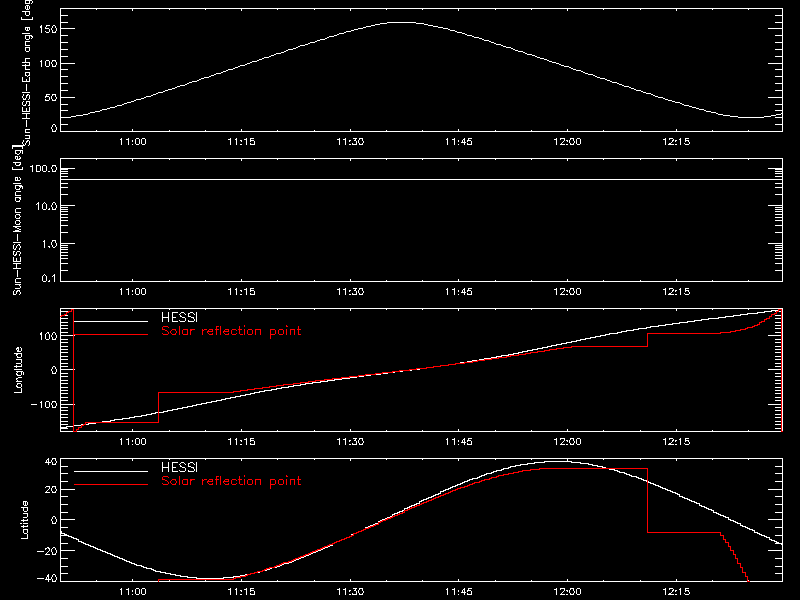Click 11:15 time label under Latitude plot
Viewport: 800px width, 600px height.
click(x=241, y=592)
